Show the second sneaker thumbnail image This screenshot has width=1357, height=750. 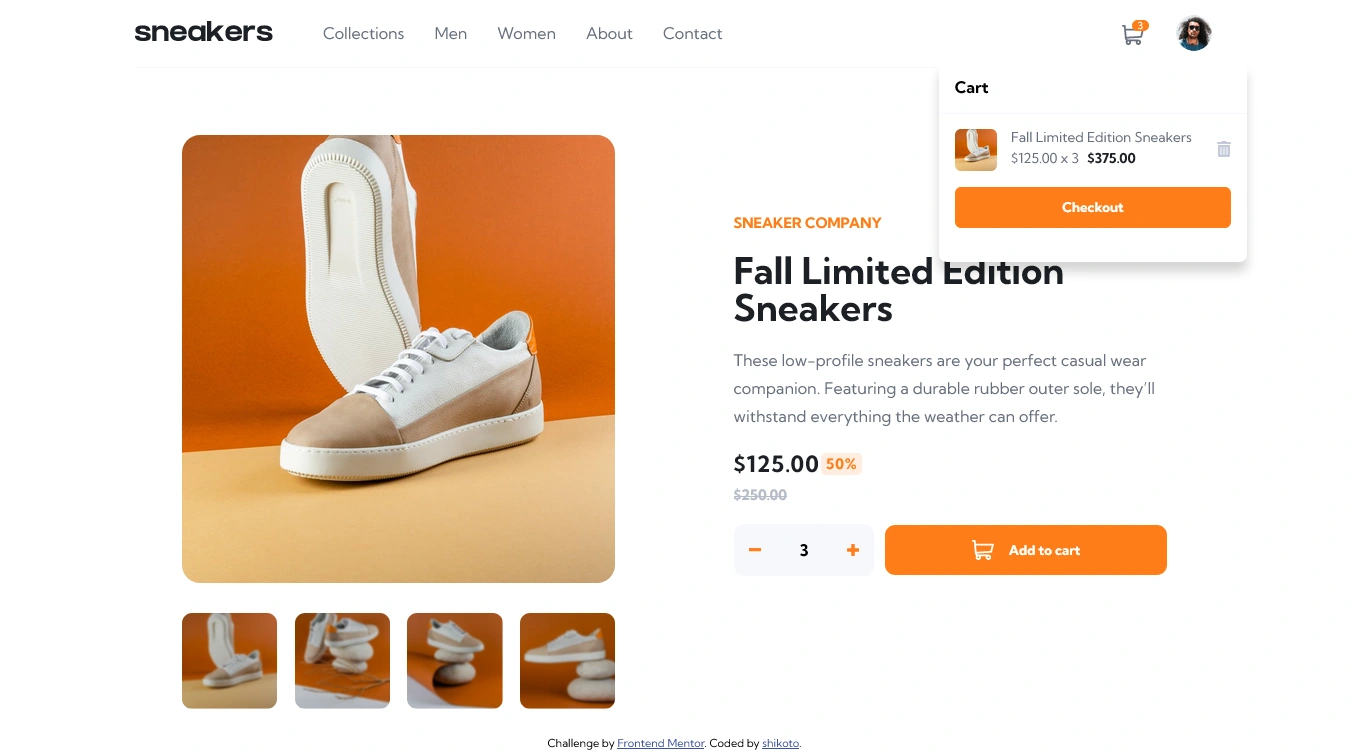[342, 660]
